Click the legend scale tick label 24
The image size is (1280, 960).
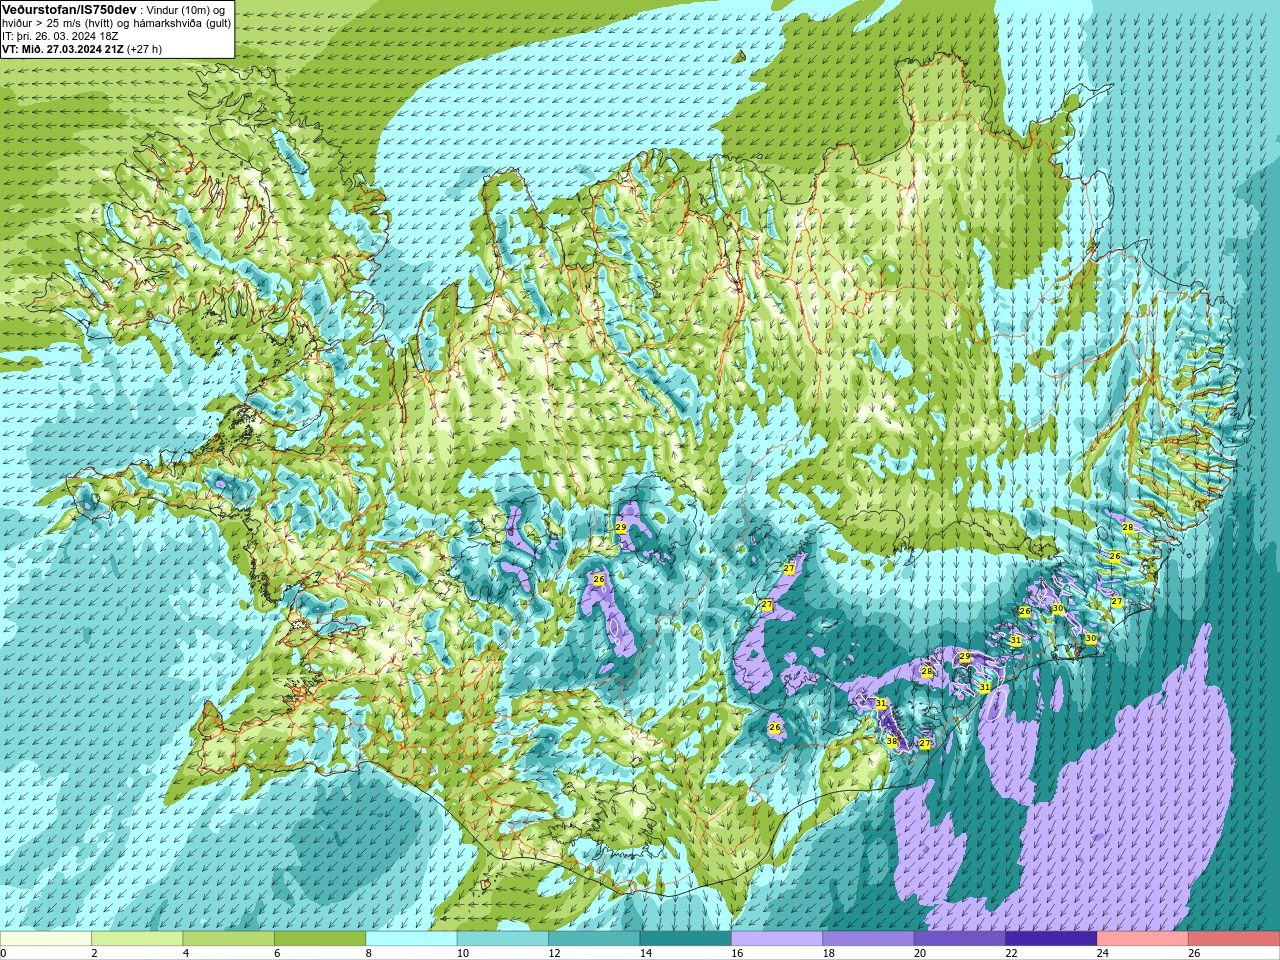pyautogui.click(x=1102, y=953)
